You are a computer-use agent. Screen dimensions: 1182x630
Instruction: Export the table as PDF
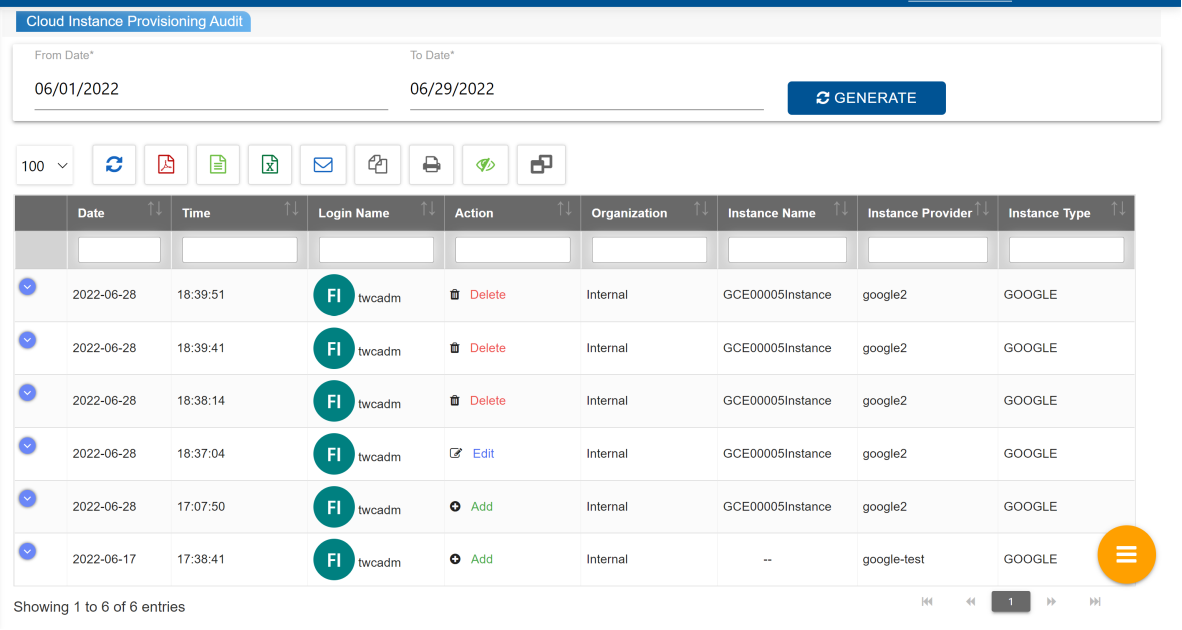[x=166, y=165]
